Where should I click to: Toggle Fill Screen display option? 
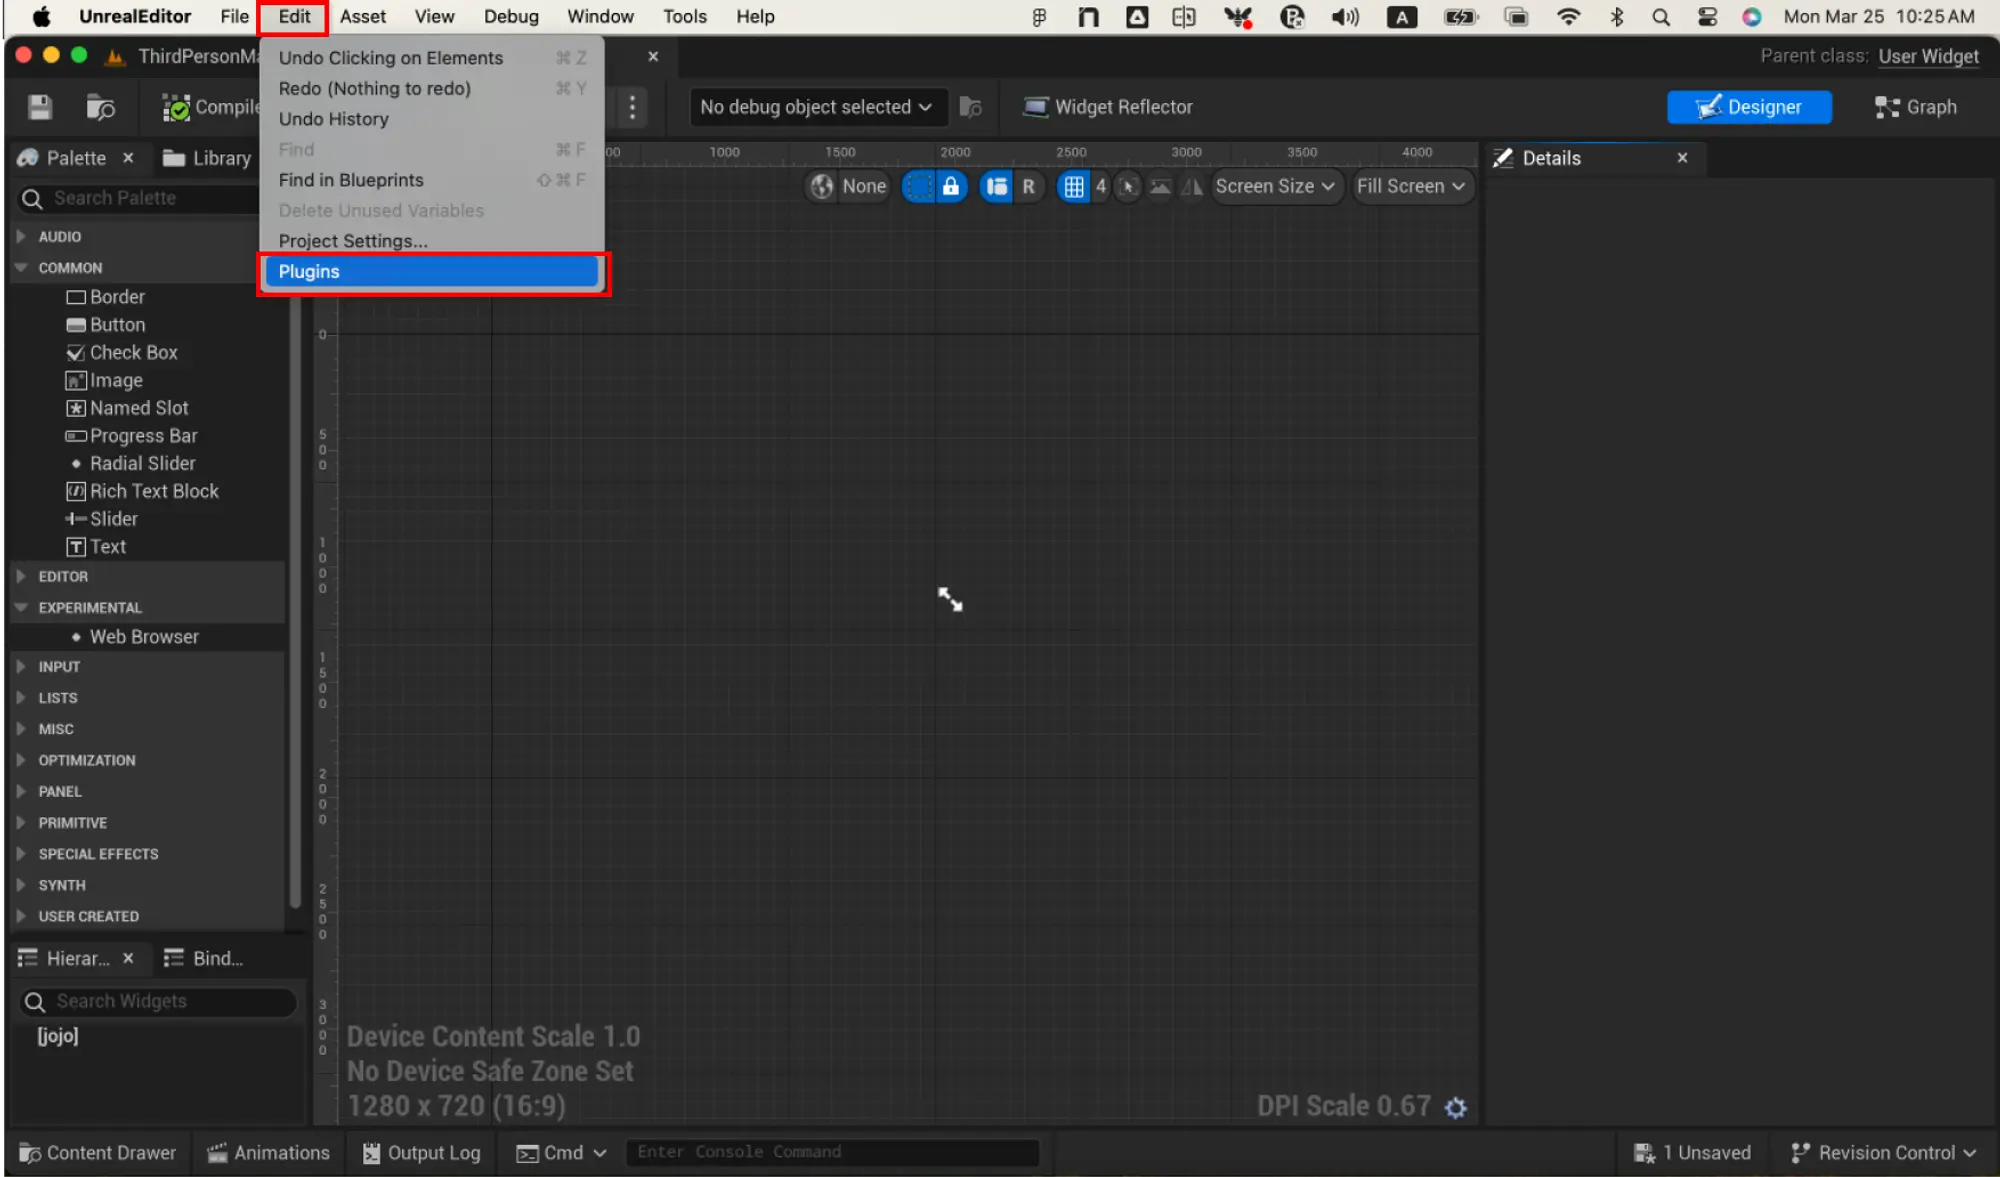coord(1410,185)
